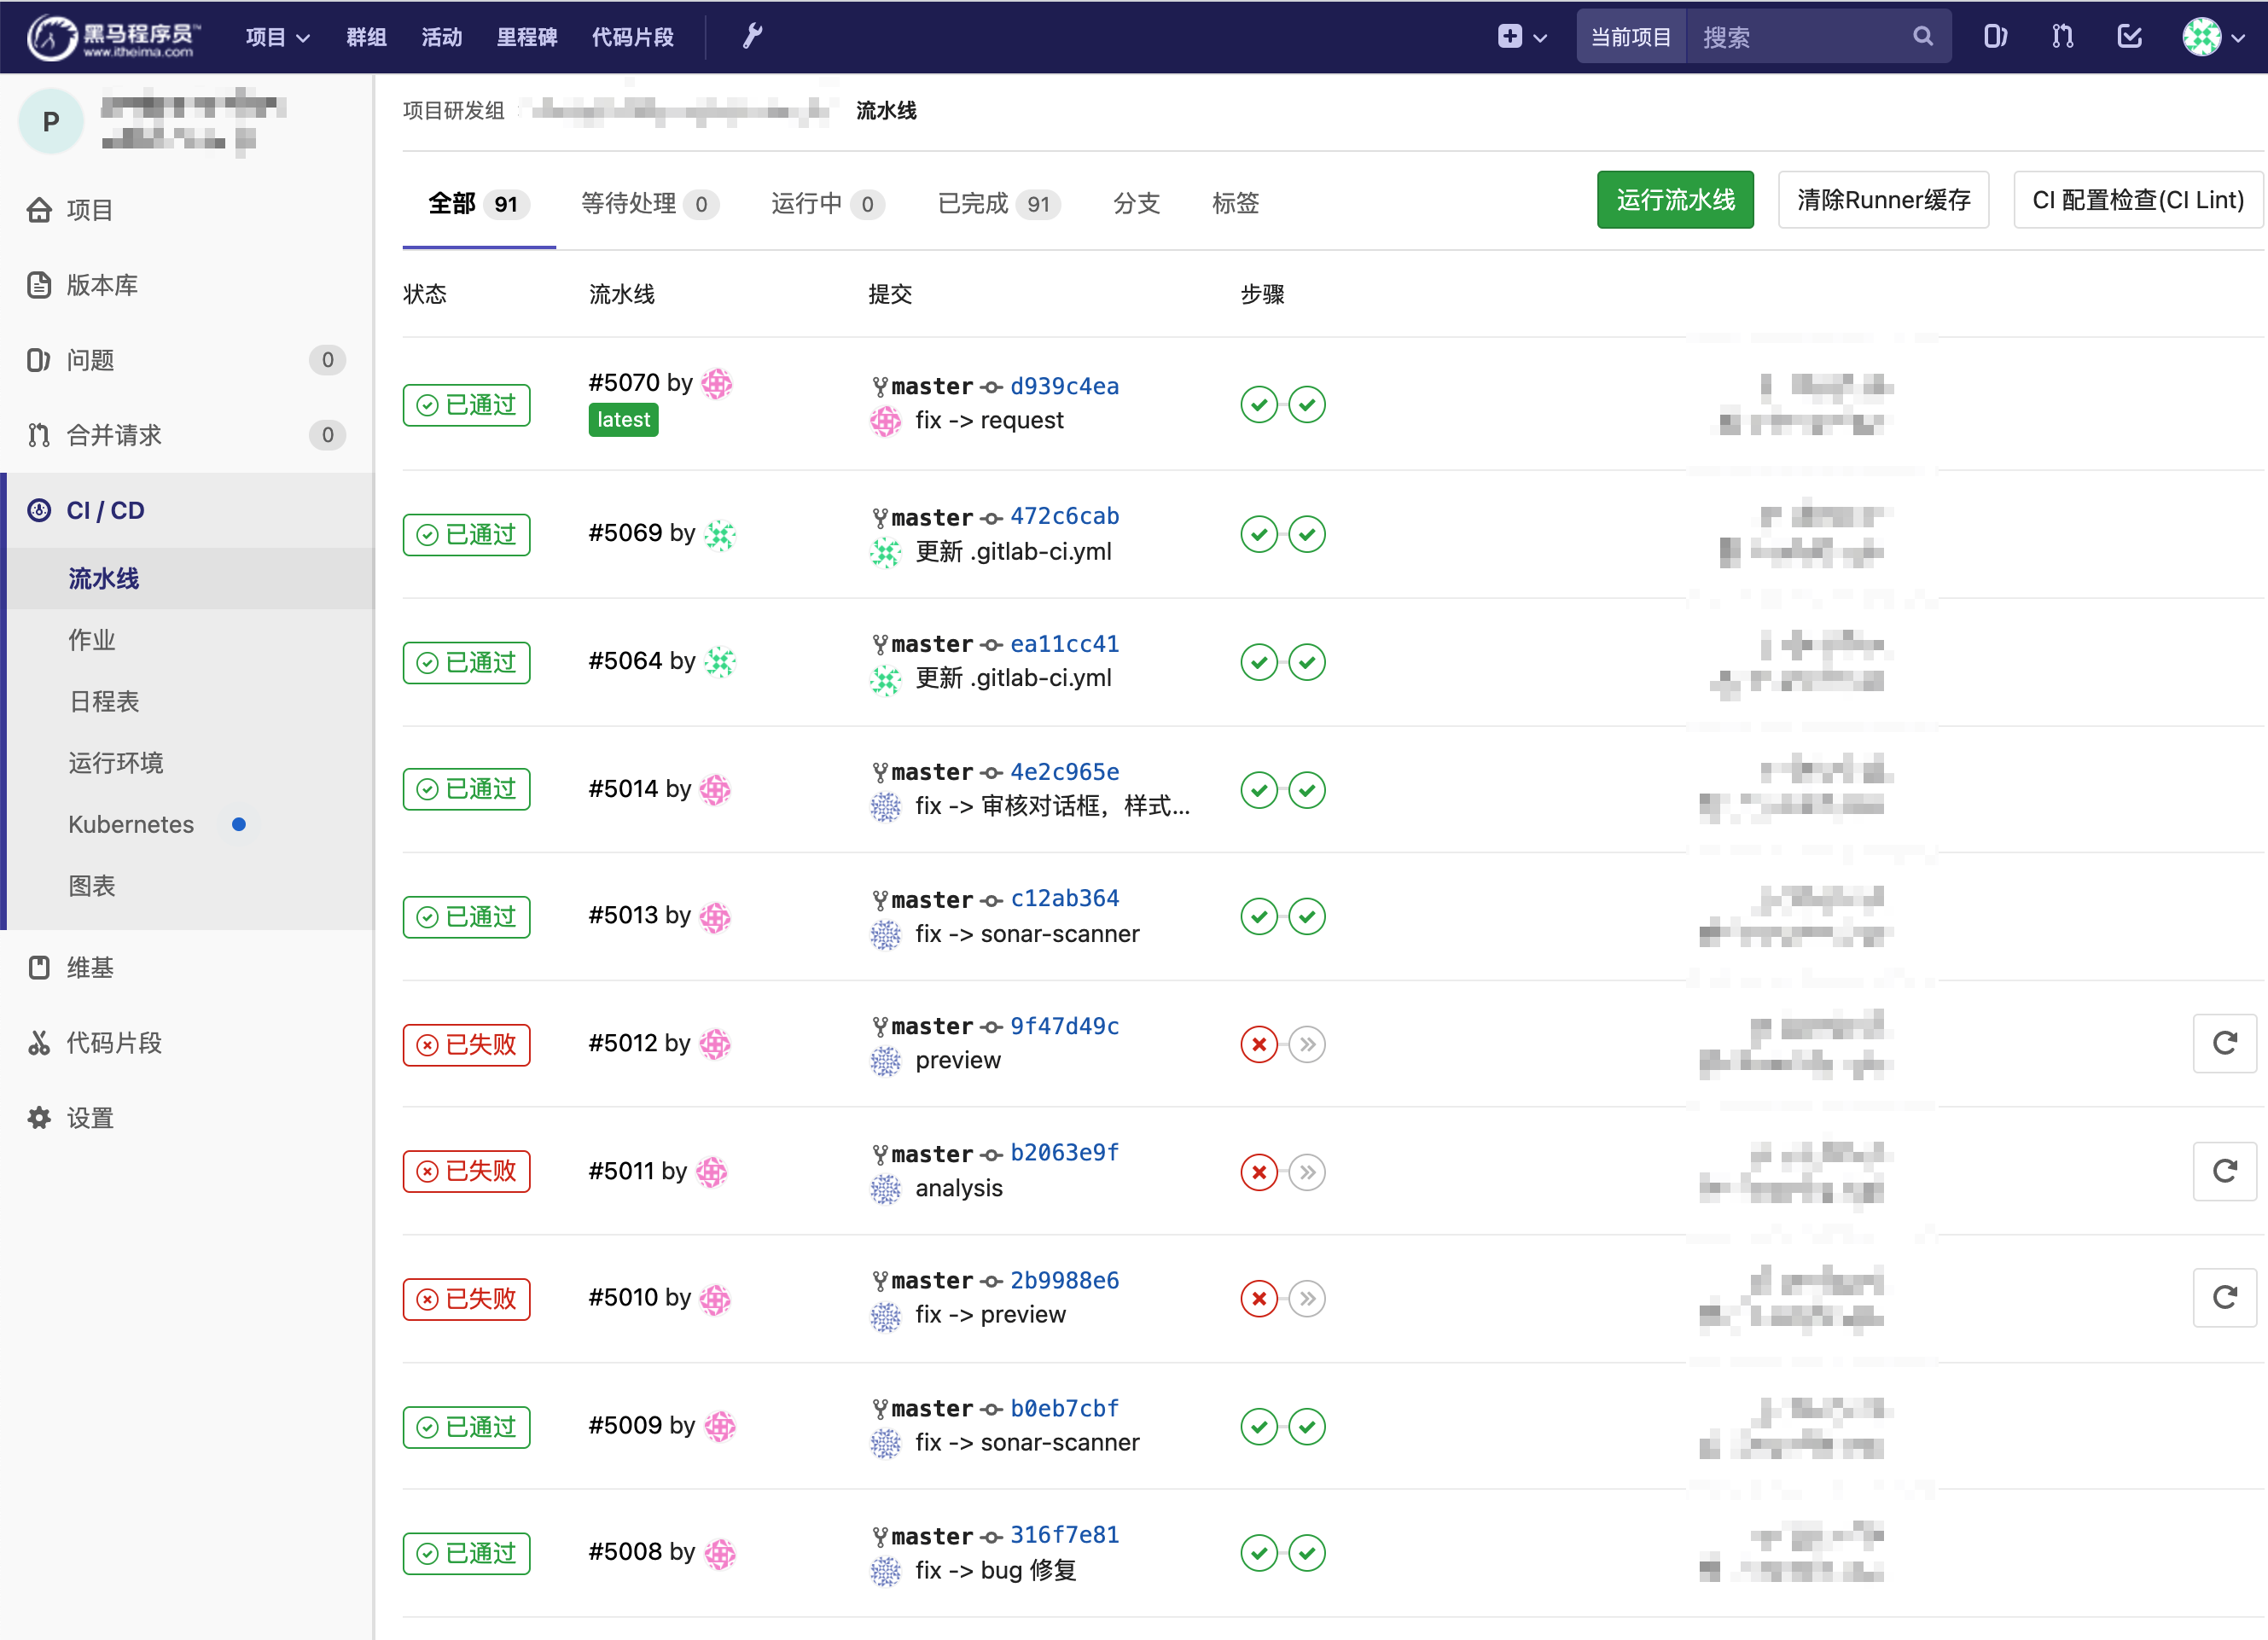Click the admin wrench icon in navbar
Image resolution: width=2268 pixels, height=1640 pixels.
(752, 37)
